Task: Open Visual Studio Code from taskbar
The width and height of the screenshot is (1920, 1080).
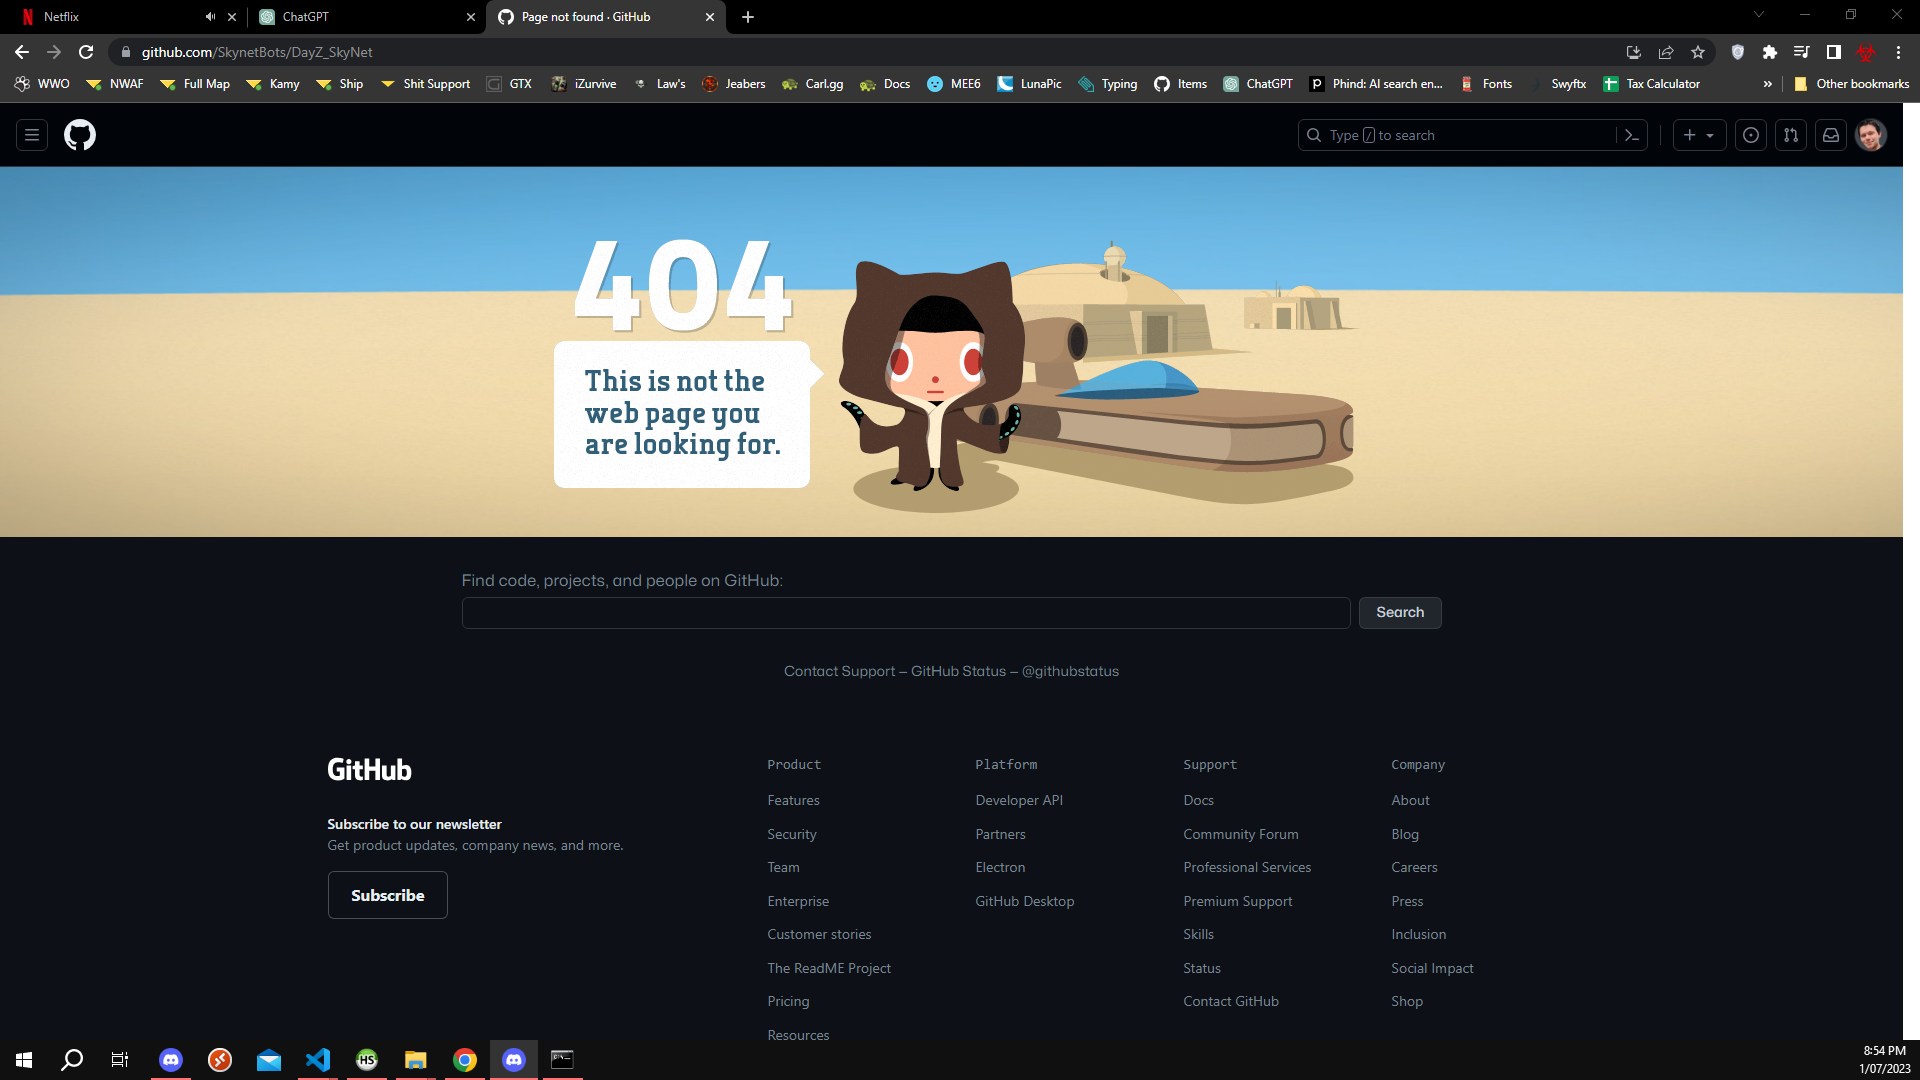Action: click(318, 1060)
